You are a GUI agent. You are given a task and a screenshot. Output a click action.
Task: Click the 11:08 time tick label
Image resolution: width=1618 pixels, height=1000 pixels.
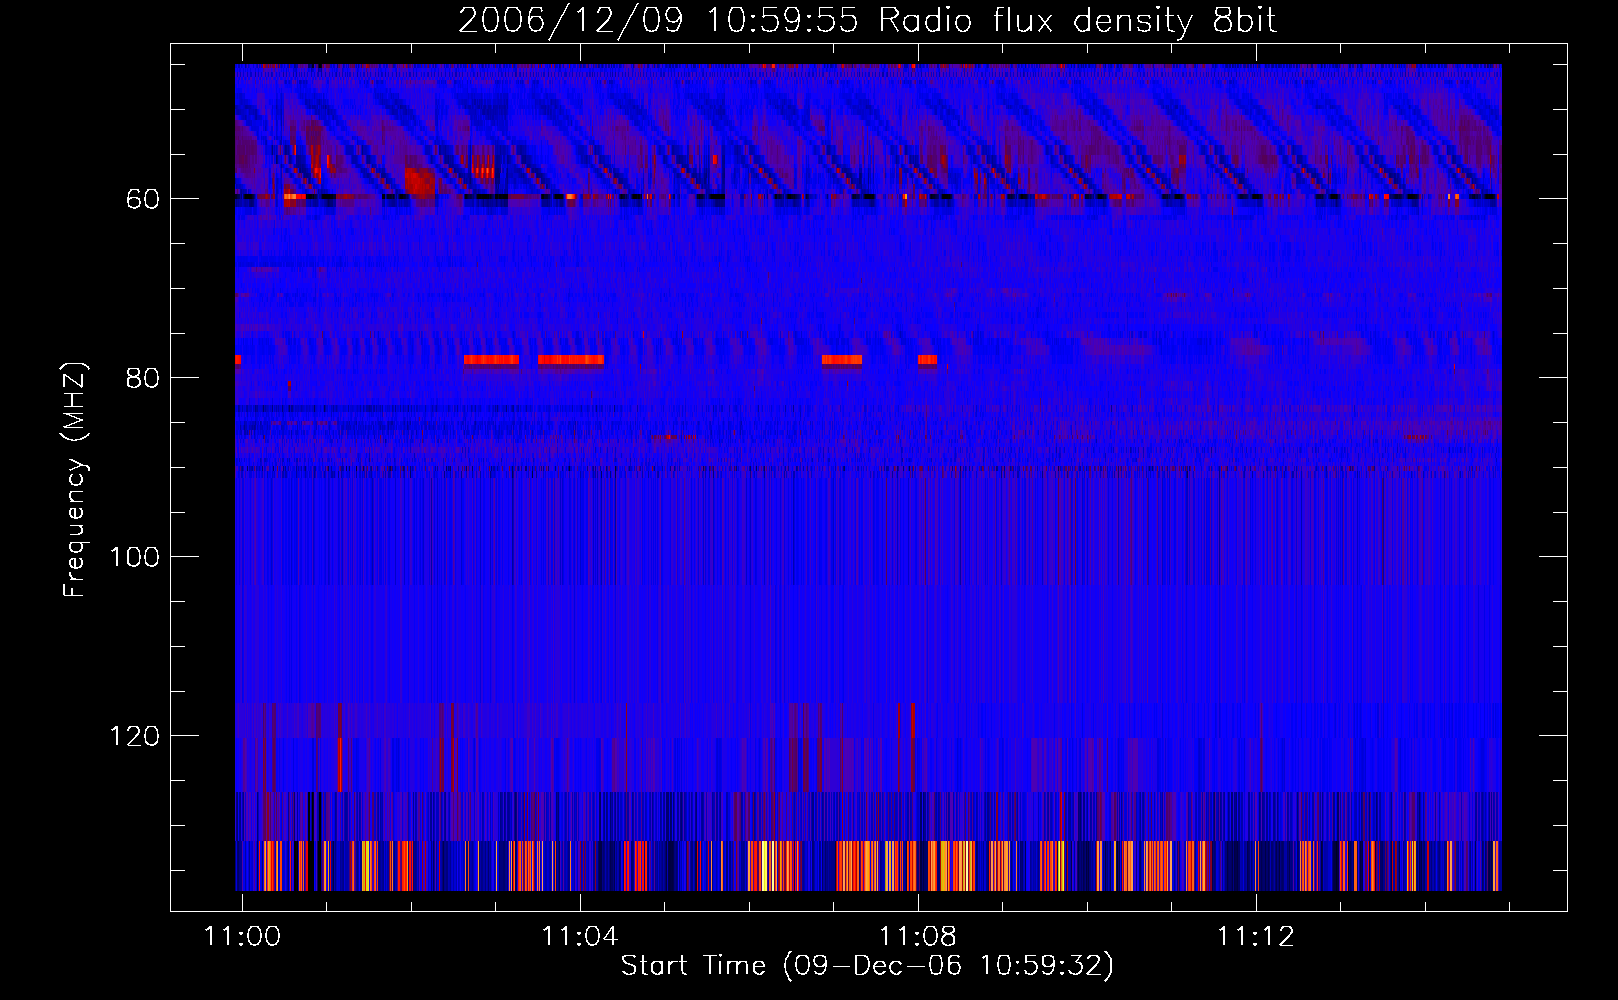[x=918, y=936]
